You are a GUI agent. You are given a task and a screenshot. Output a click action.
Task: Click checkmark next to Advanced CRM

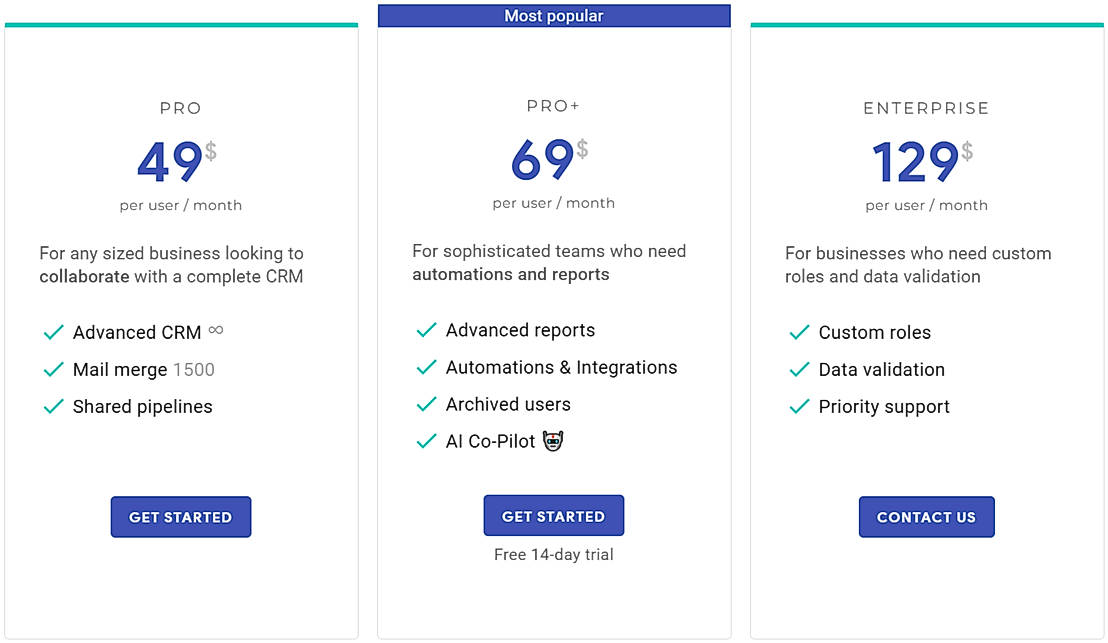point(54,332)
